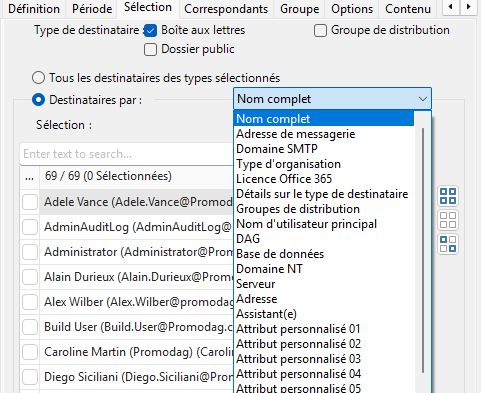481x393 pixels.
Task: Choose Nom d'utilisateur principal option
Action: (324, 224)
